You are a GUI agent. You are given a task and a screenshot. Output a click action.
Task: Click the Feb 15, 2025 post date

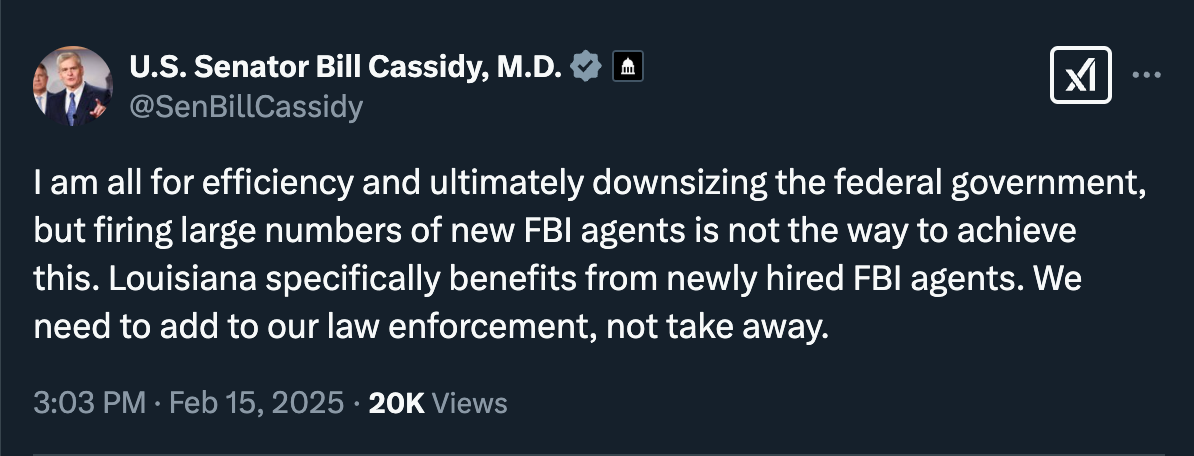pos(259,403)
